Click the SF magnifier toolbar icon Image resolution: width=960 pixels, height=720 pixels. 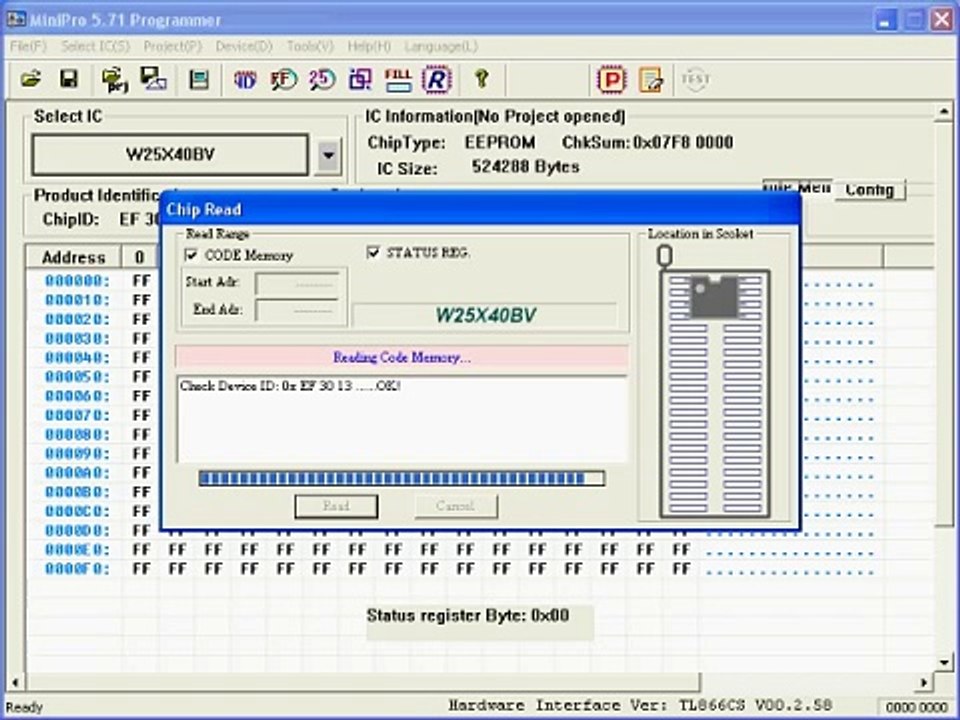[283, 80]
